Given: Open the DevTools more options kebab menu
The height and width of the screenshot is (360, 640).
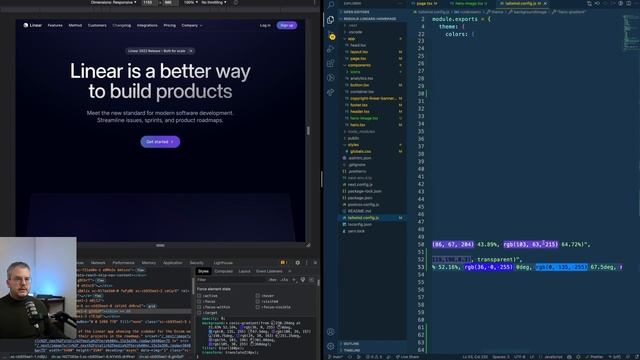Looking at the screenshot, I should [x=307, y=263].
